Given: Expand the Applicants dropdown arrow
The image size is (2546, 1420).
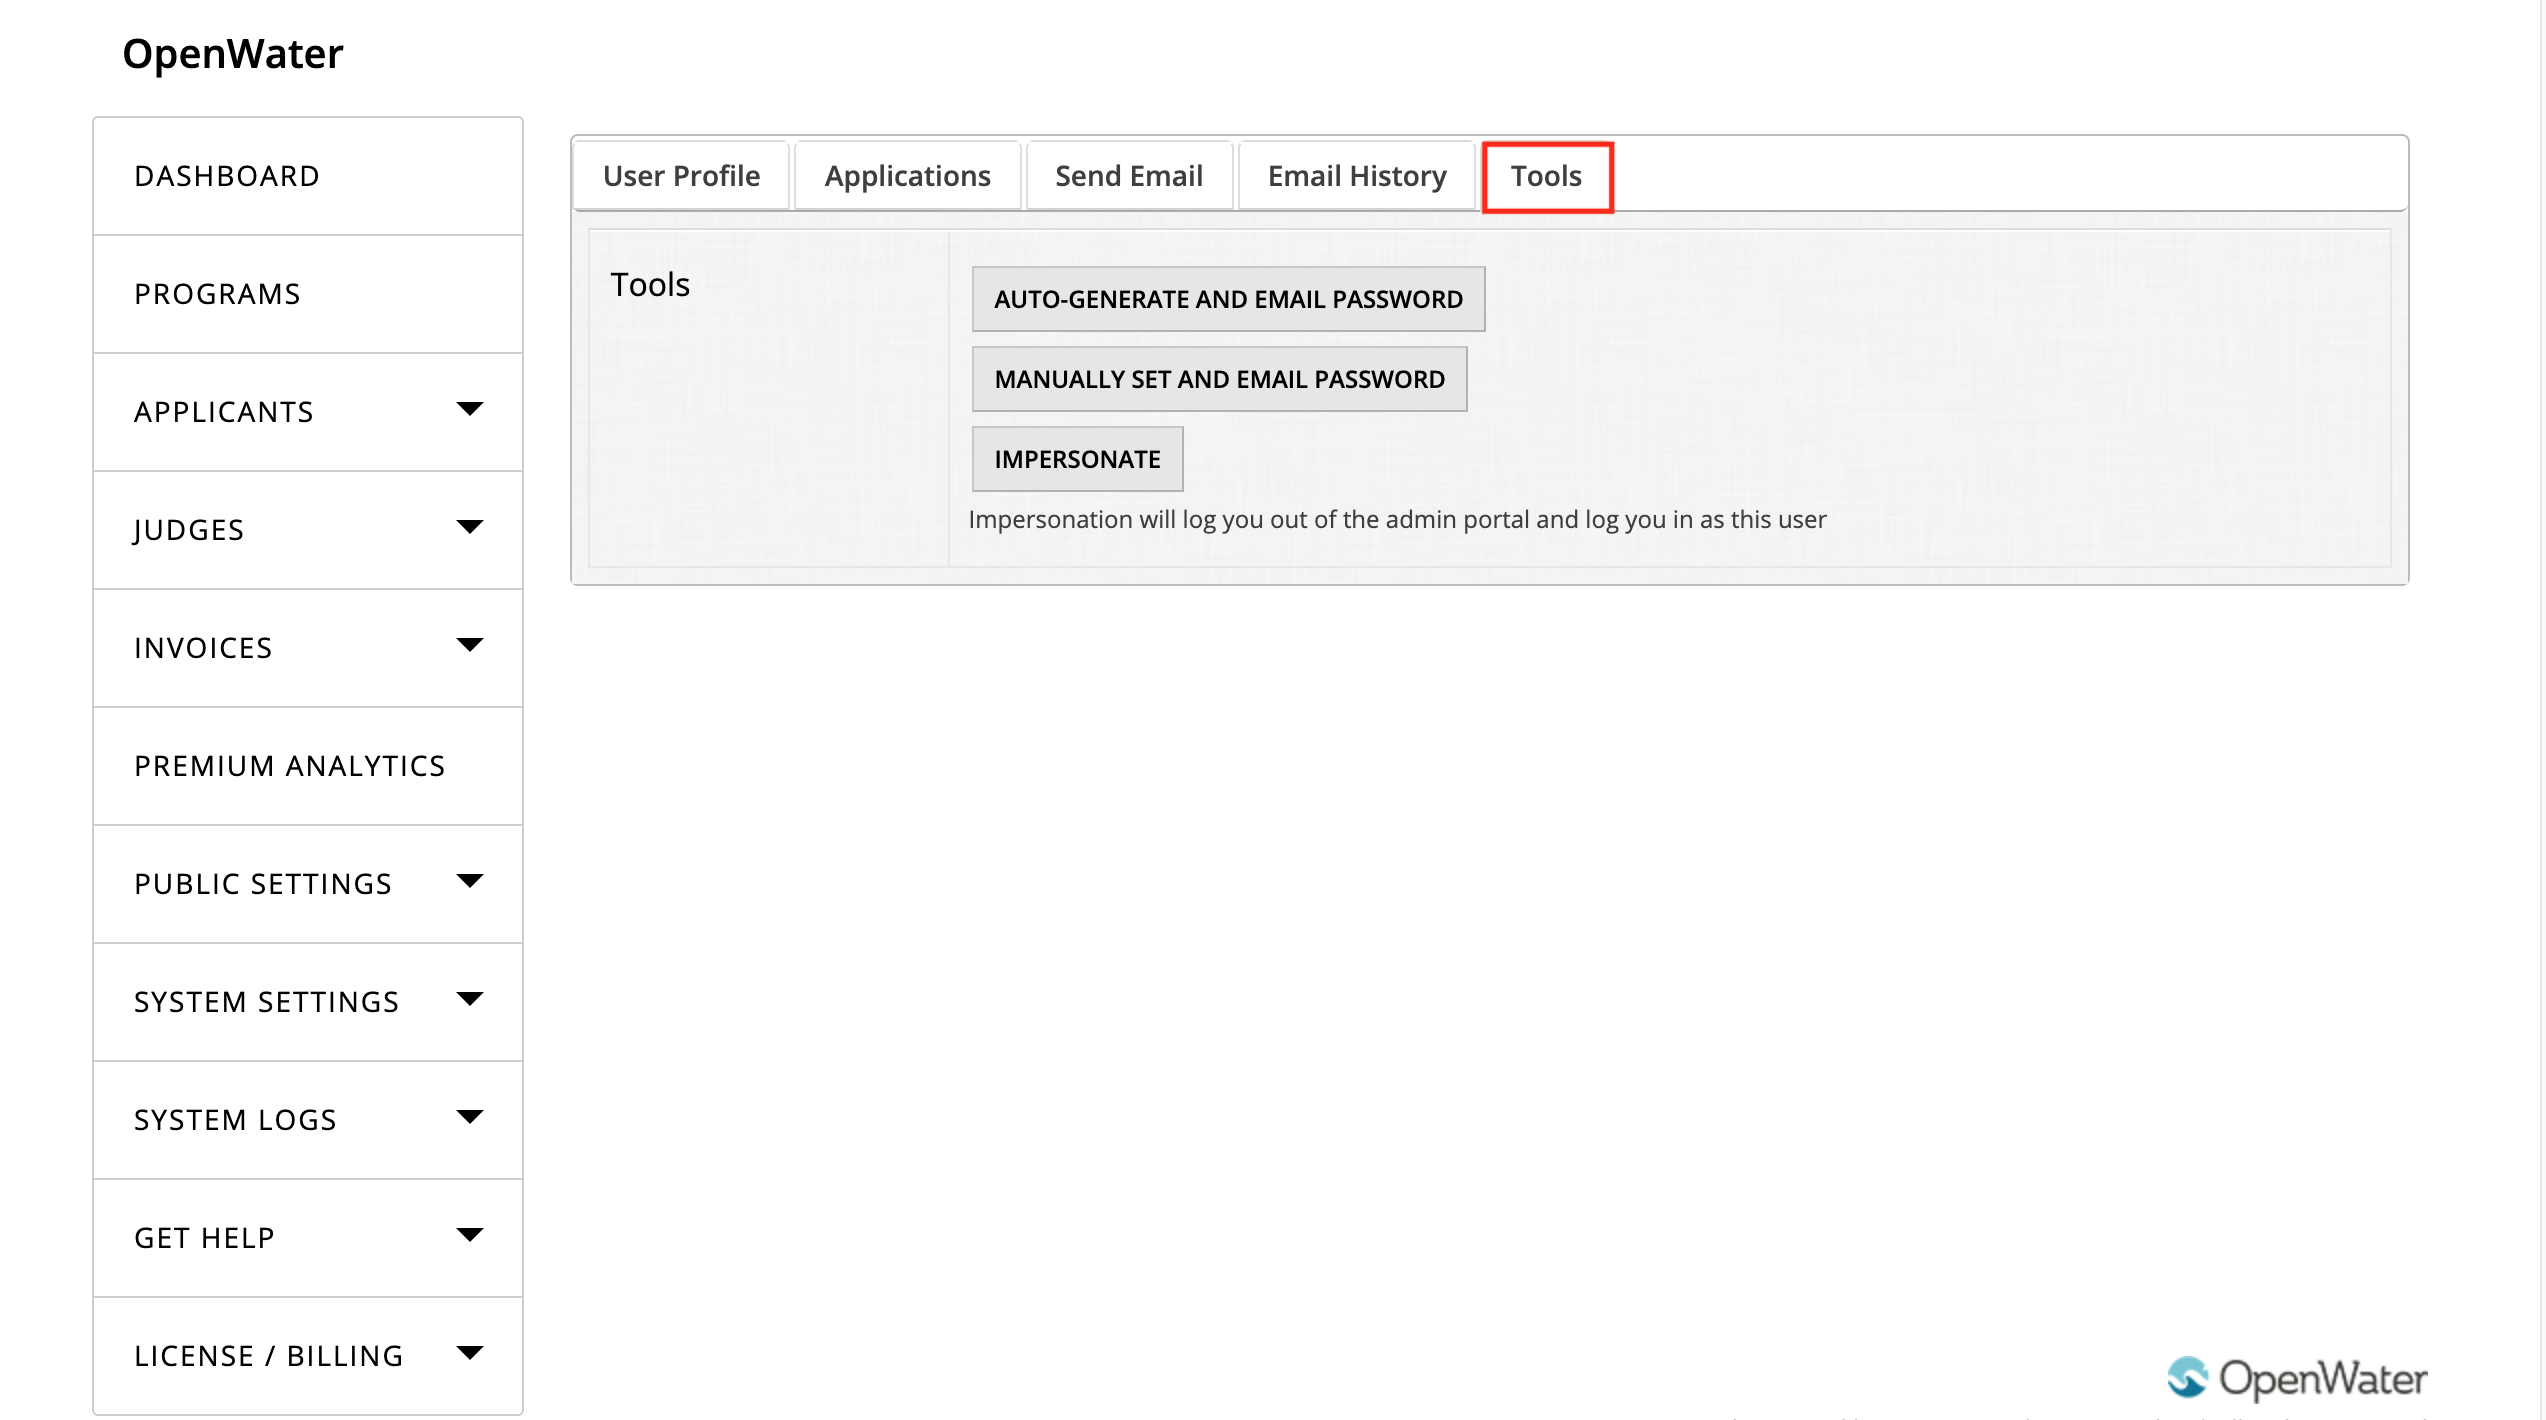Looking at the screenshot, I should (x=469, y=409).
